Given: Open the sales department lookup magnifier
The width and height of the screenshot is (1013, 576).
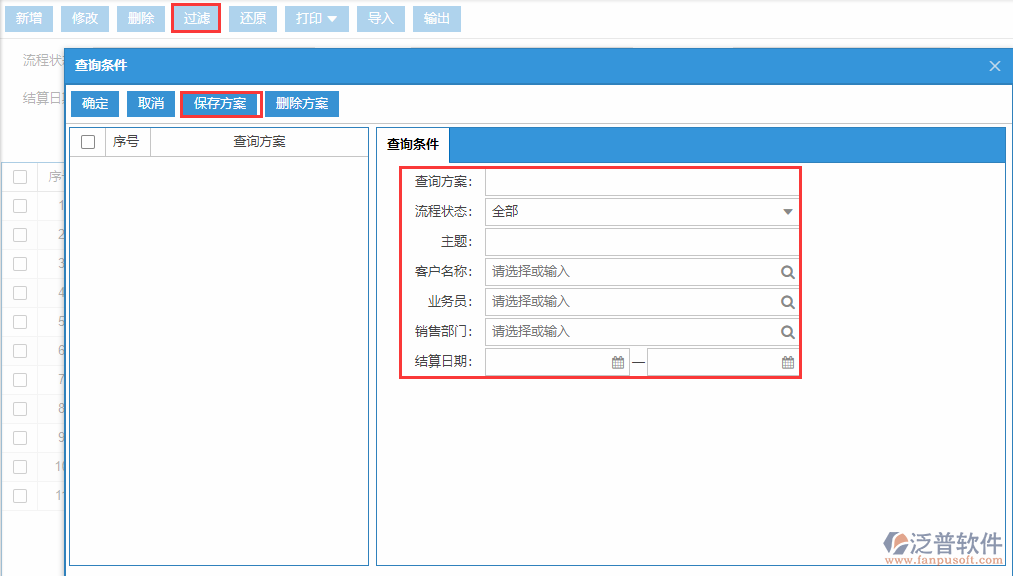Looking at the screenshot, I should (x=787, y=331).
